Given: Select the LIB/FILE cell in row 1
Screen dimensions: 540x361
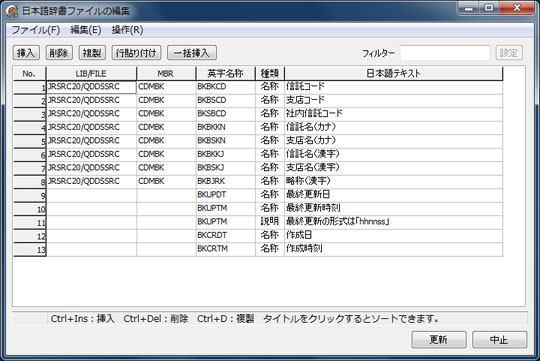Looking at the screenshot, I should coord(91,87).
